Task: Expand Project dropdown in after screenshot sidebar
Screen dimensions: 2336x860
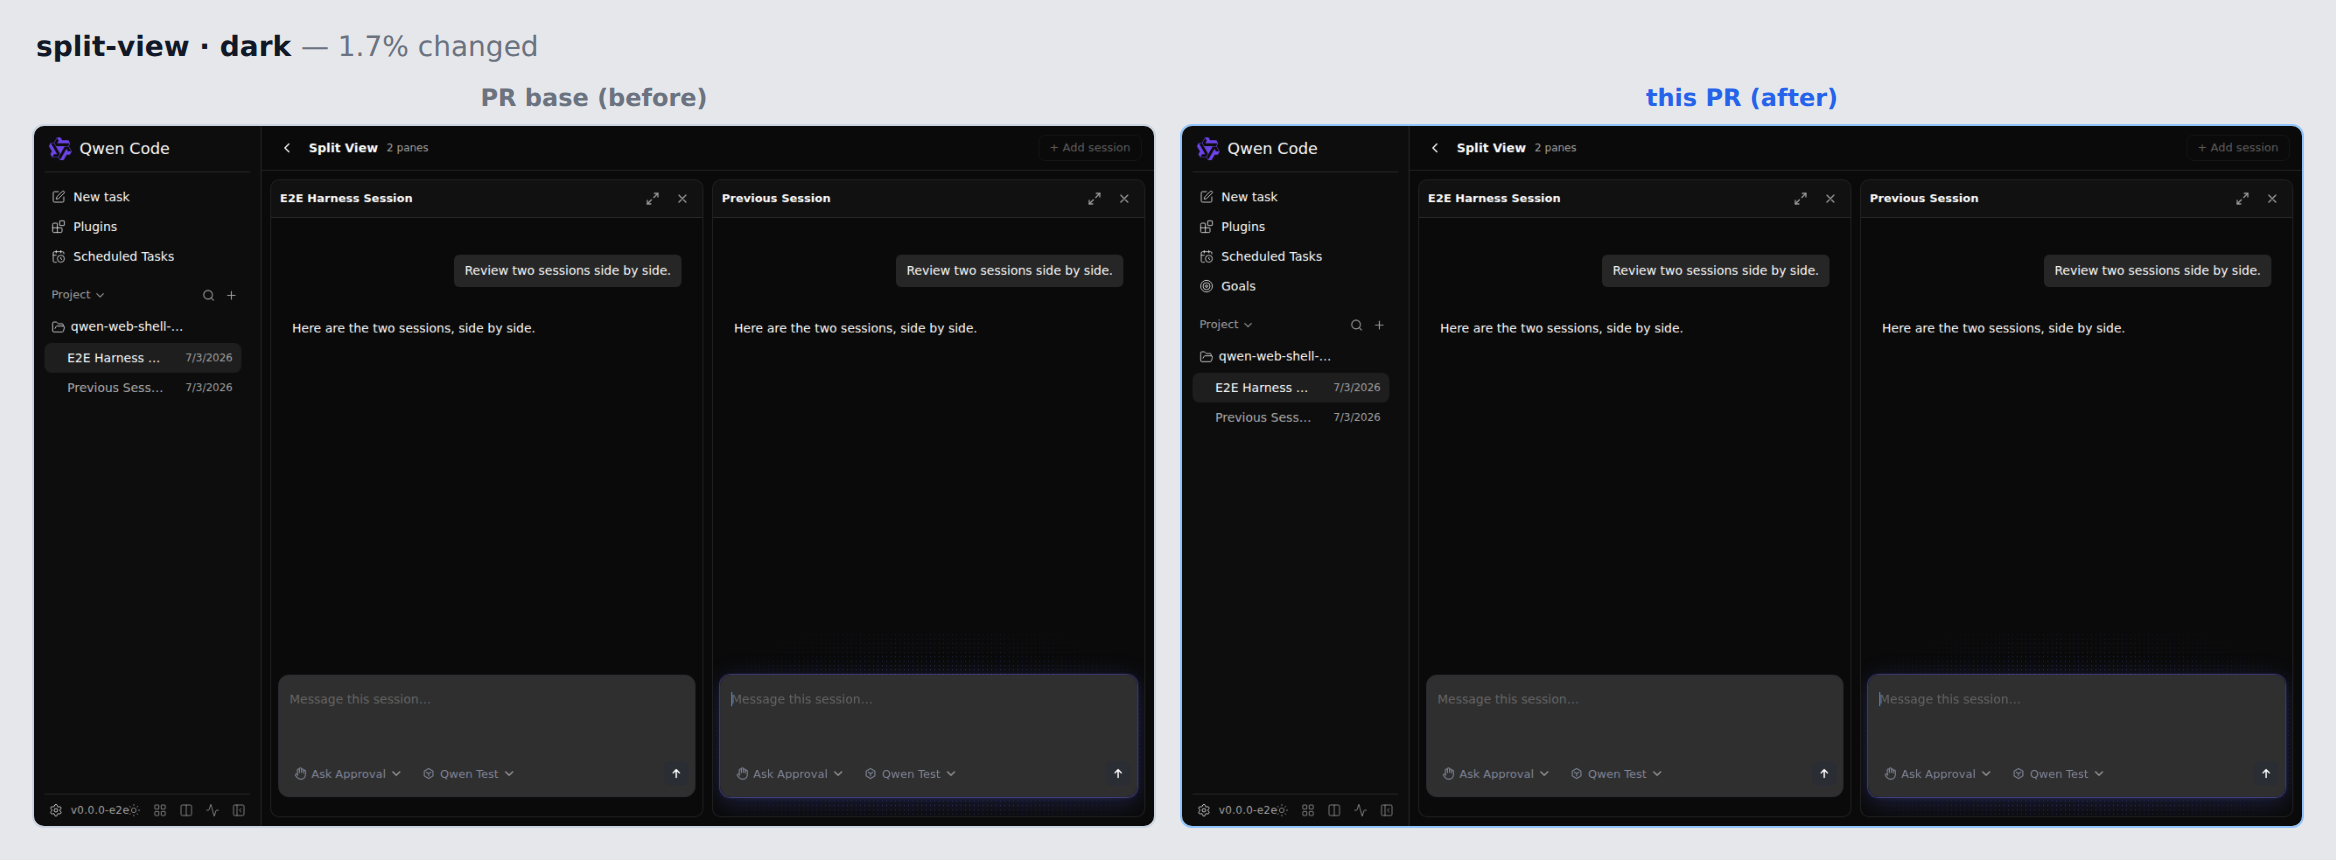Action: [x=1226, y=325]
